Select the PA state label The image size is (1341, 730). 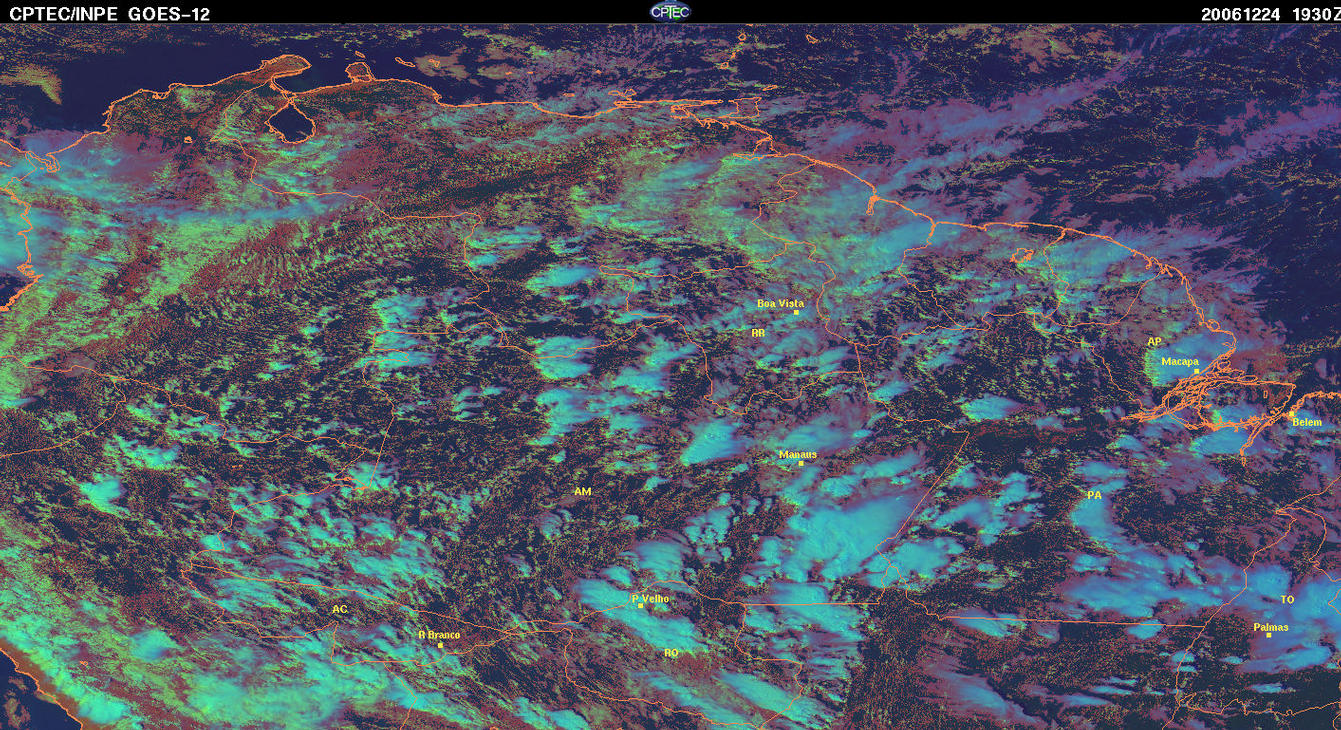point(1094,495)
